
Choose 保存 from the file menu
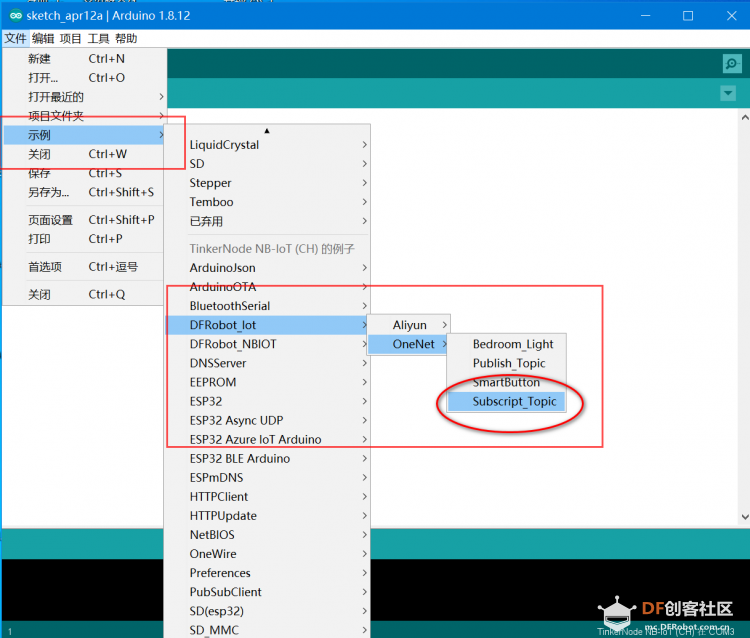click(x=84, y=173)
